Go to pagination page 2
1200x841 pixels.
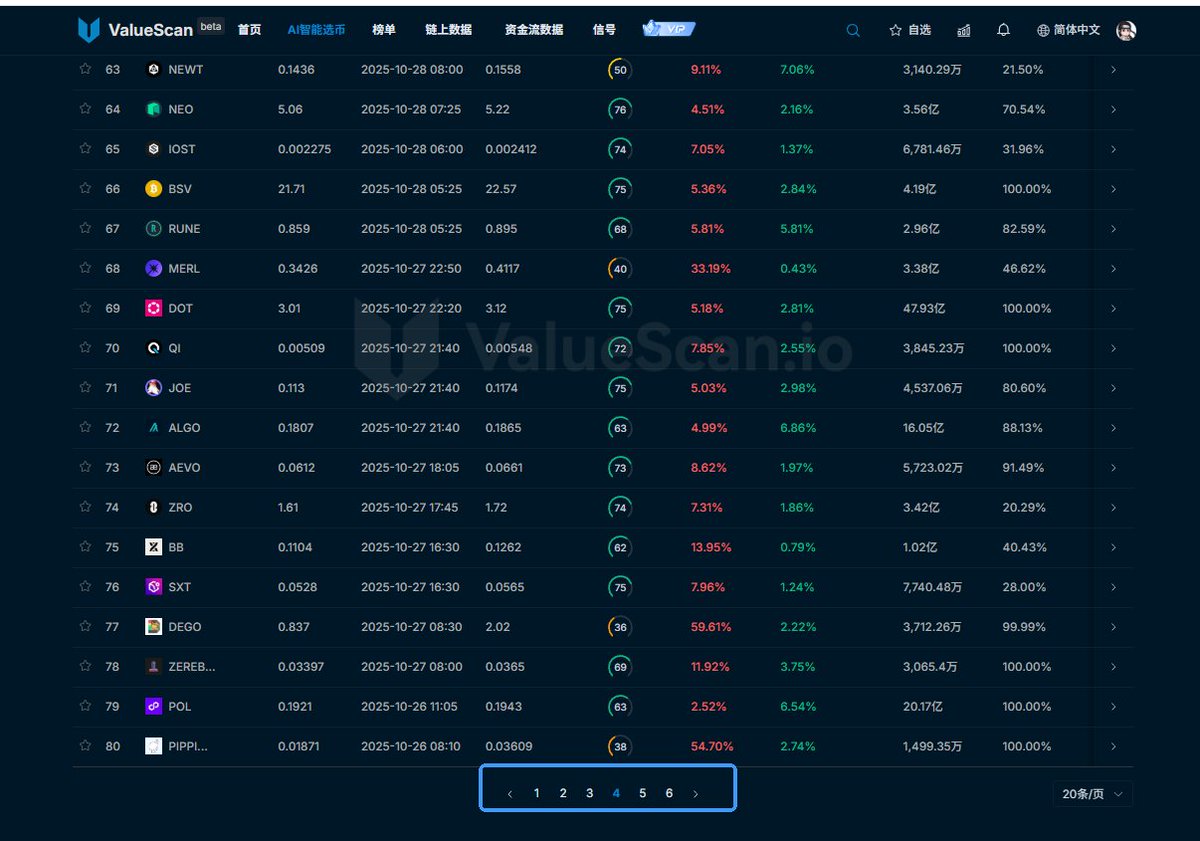(x=563, y=793)
